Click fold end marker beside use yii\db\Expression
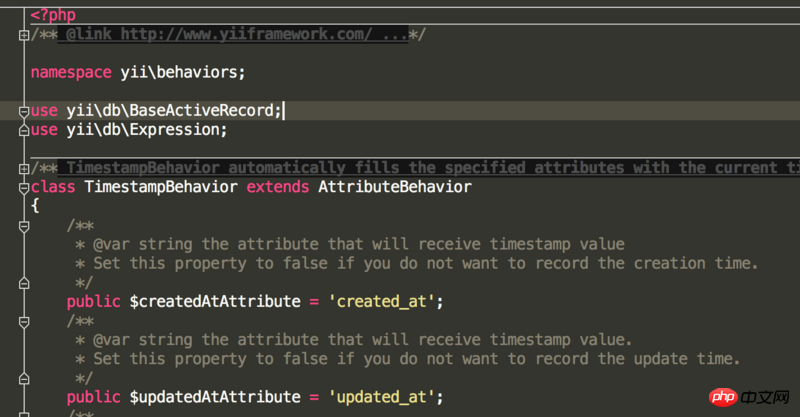 (x=24, y=131)
